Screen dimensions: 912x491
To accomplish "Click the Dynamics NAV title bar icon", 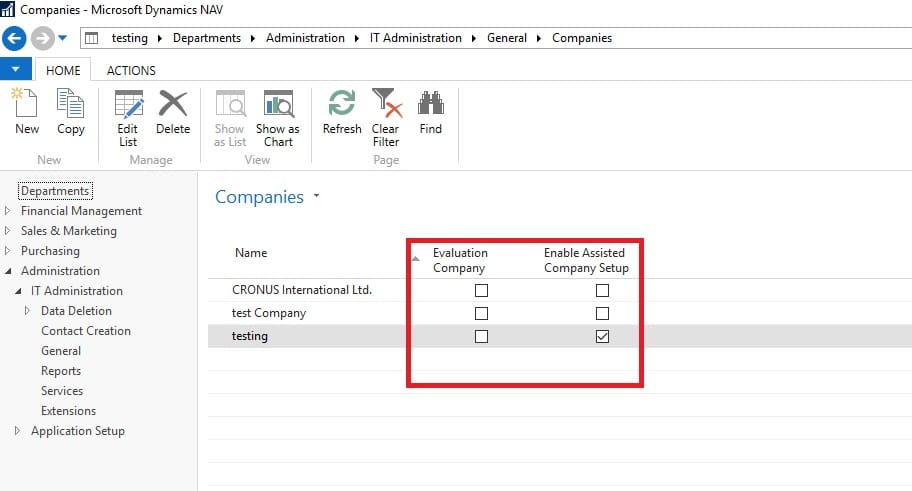I will (8, 9).
